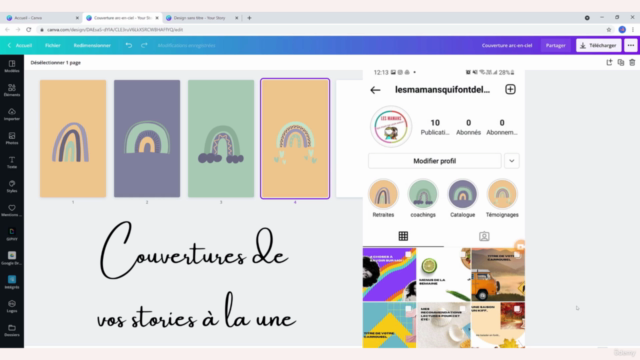This screenshot has width=640, height=360.
Task: Open the Google Drive integration
Action: (12, 258)
